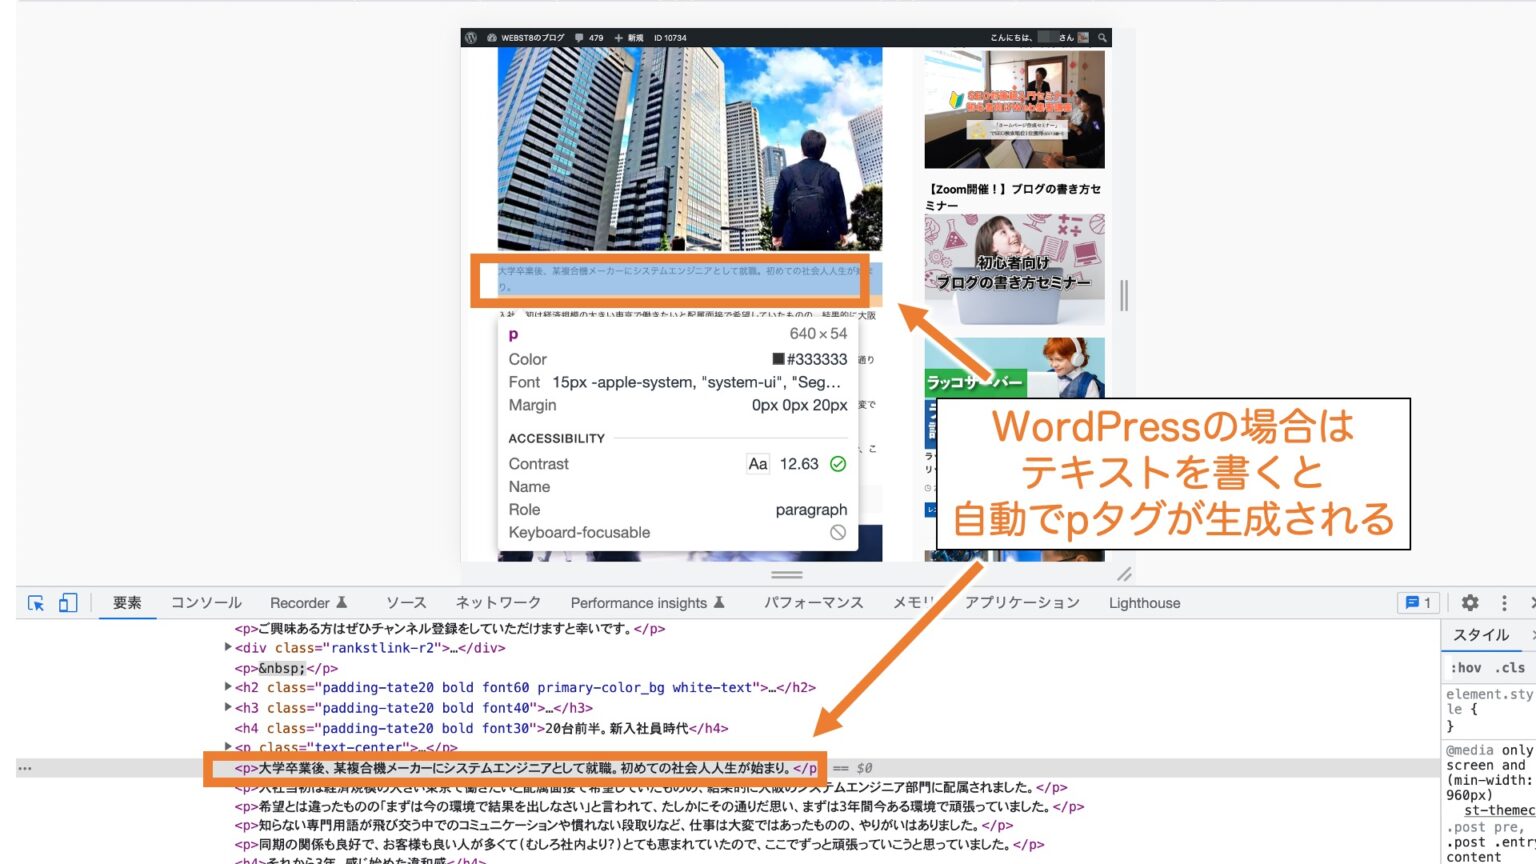1536x864 pixels.
Task: Switch to the コンソール tab
Action: click(205, 603)
